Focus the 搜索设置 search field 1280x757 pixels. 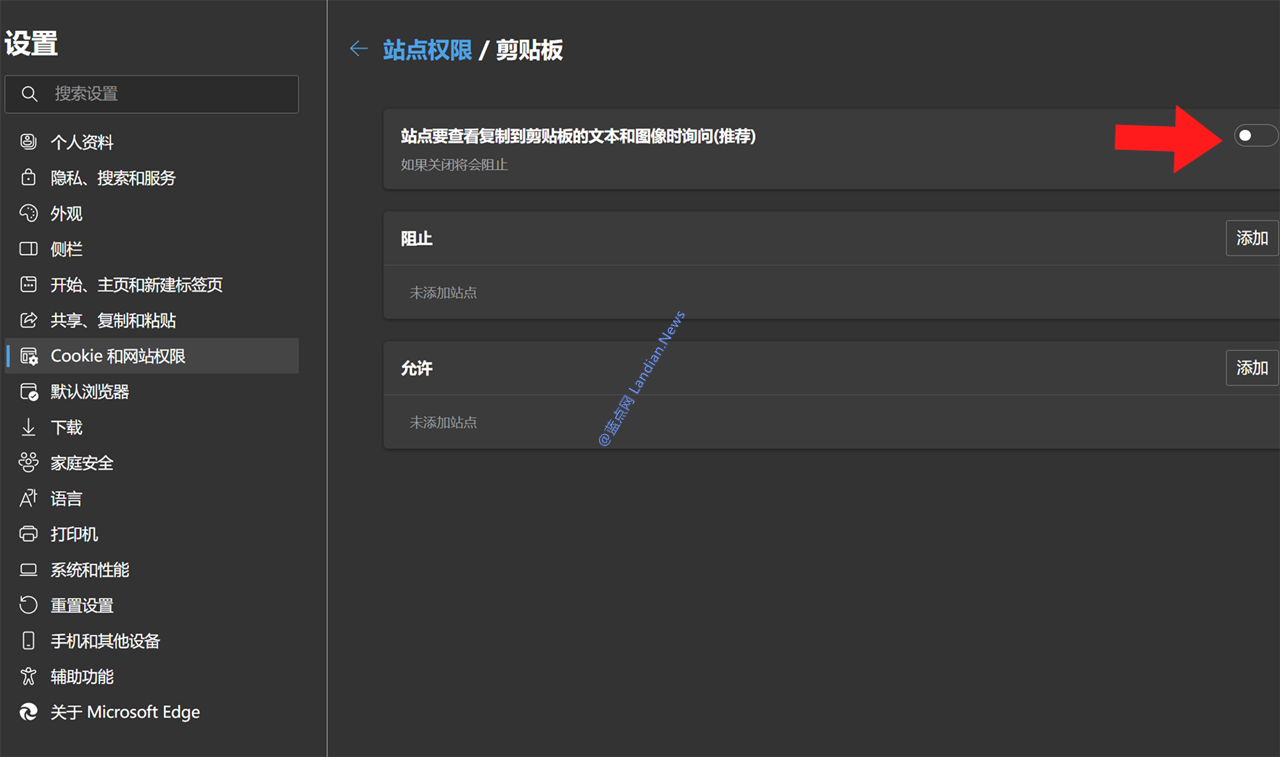(x=152, y=94)
